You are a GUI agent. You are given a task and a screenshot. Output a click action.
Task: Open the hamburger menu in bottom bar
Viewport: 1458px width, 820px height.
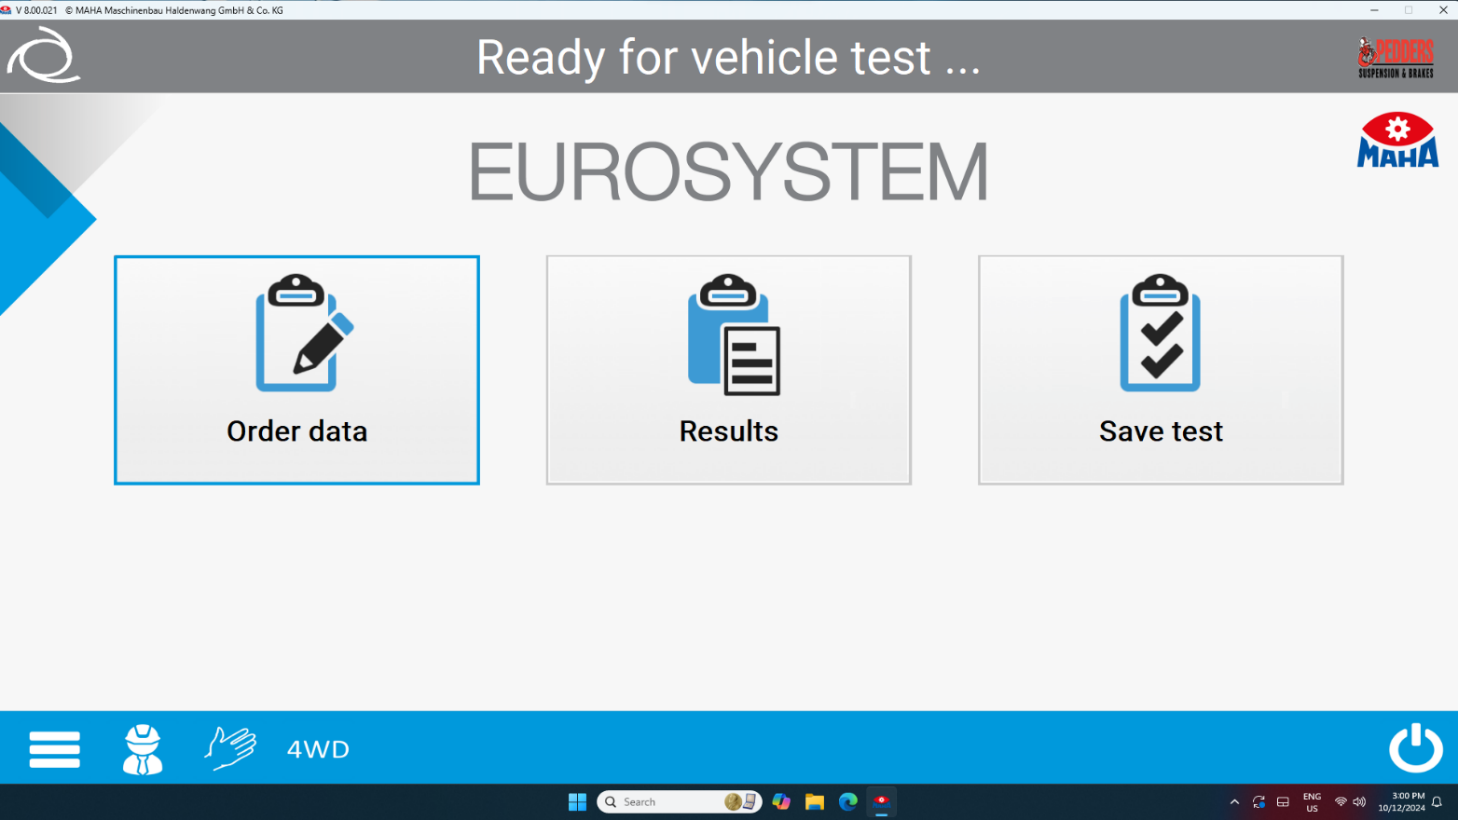point(54,749)
